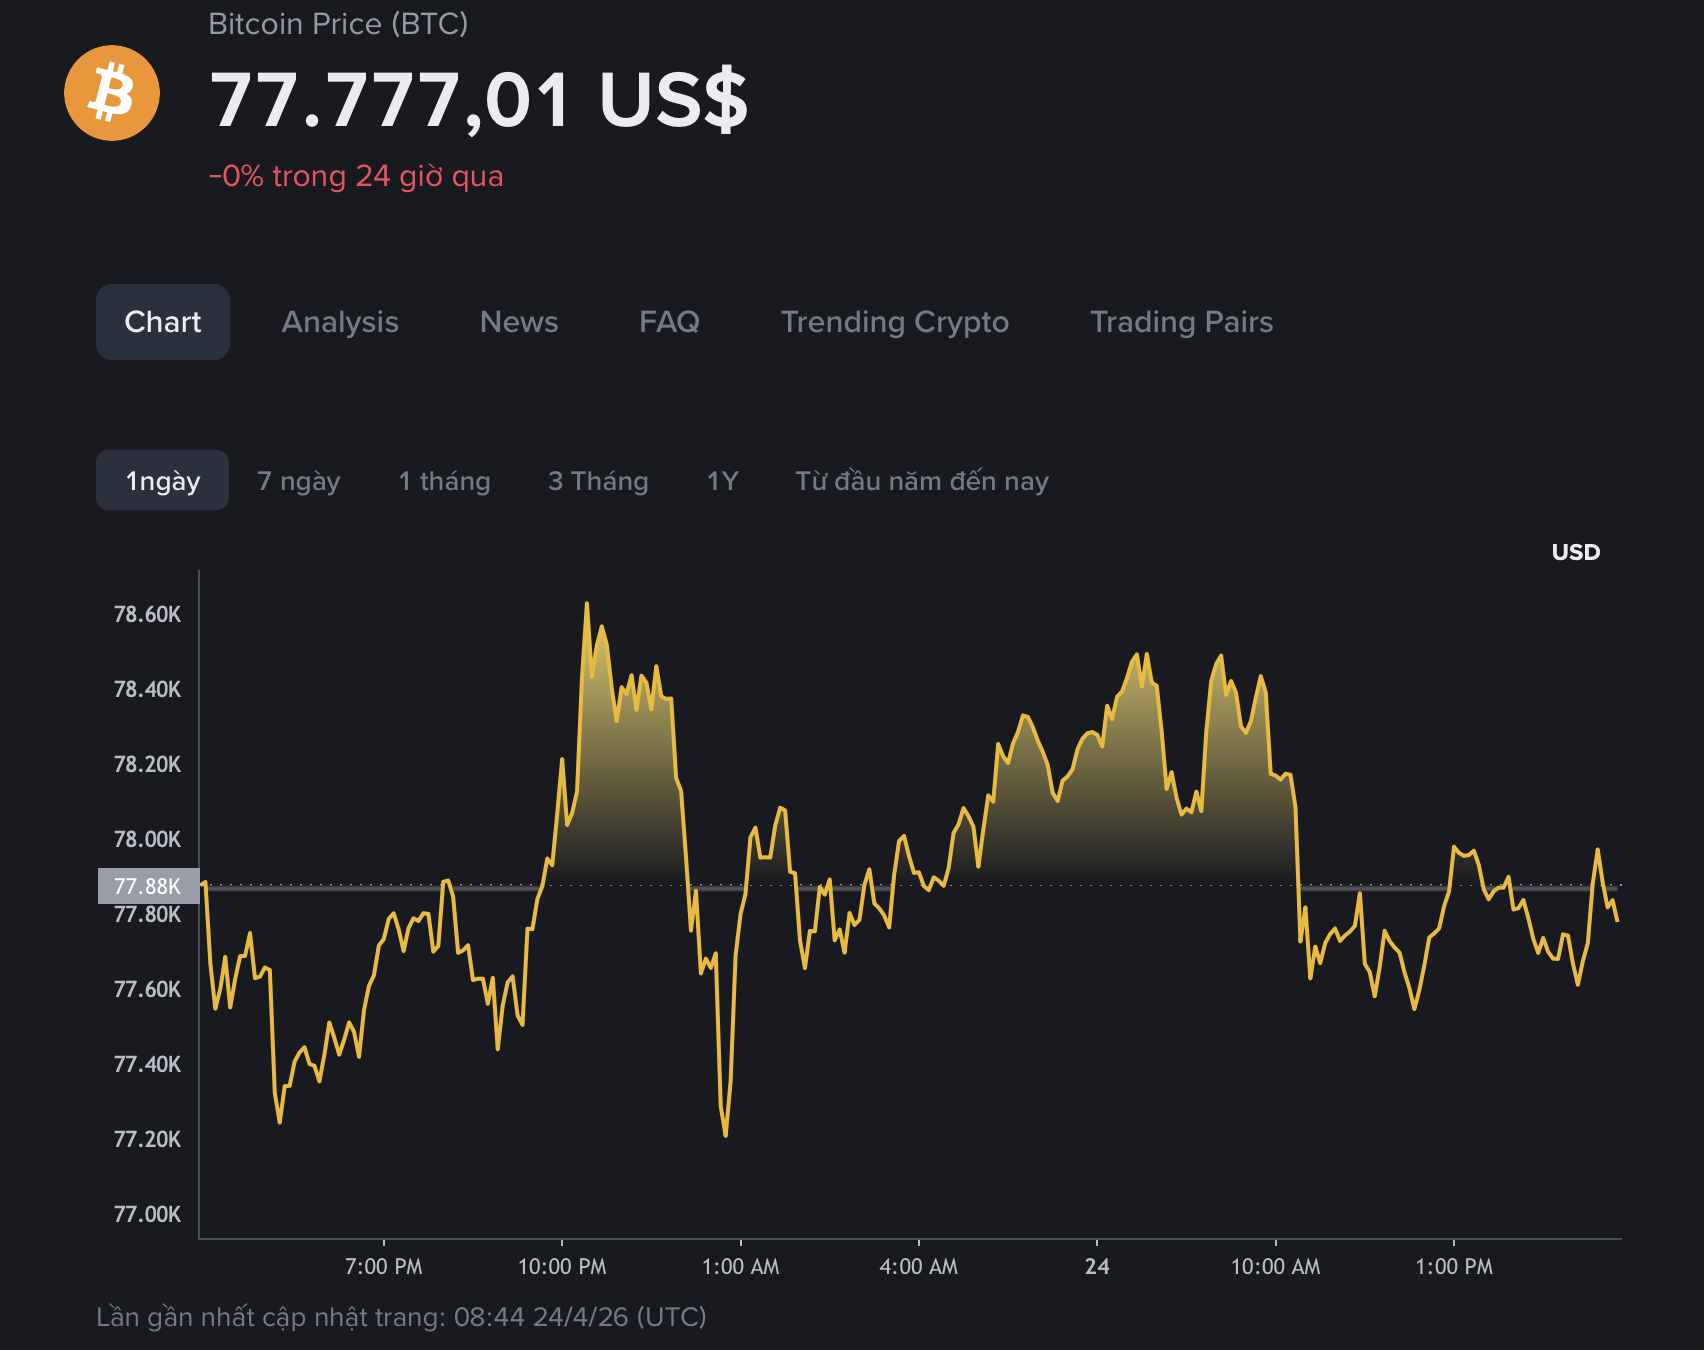Select the Chart tab
The width and height of the screenshot is (1704, 1350).
coord(162,321)
